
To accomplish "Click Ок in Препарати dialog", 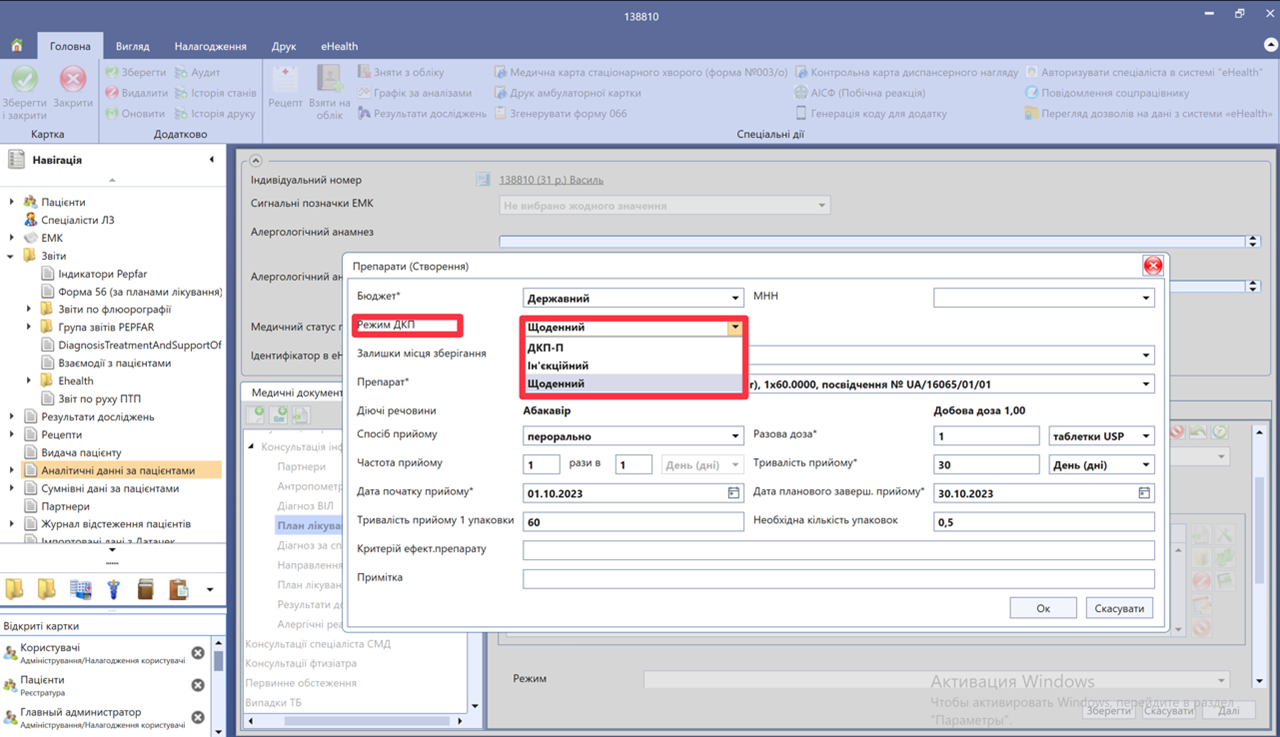I will (1043, 608).
